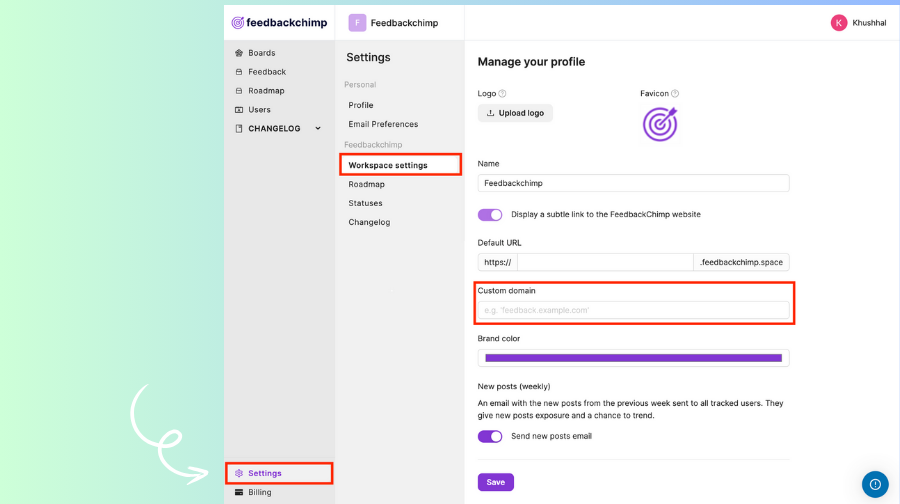
Task: Click the Billing card icon
Action: [x=238, y=492]
